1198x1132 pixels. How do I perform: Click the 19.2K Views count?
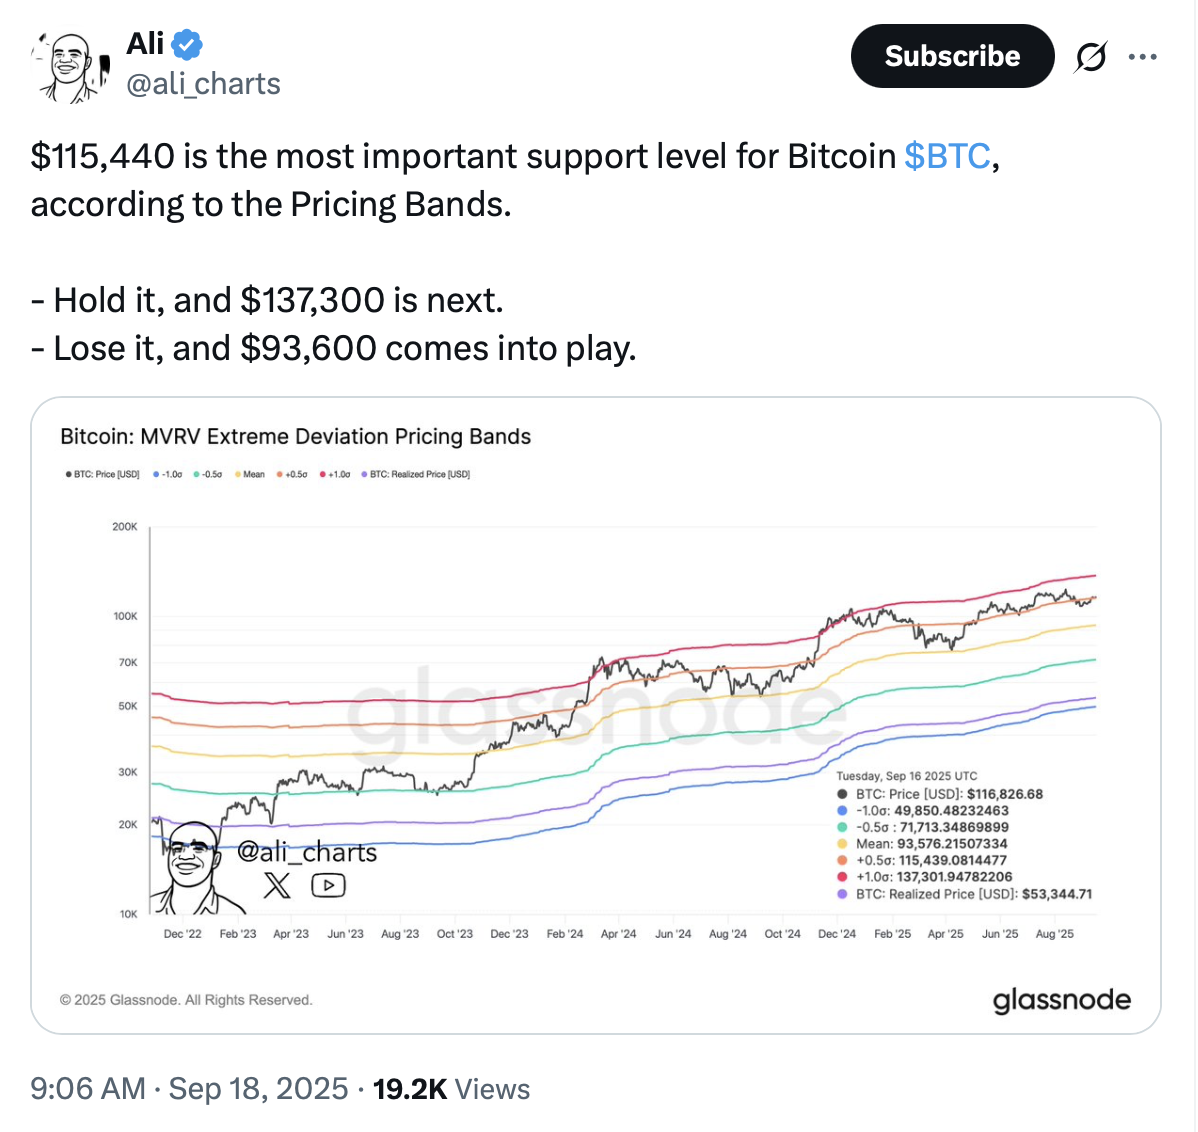pos(451,1089)
